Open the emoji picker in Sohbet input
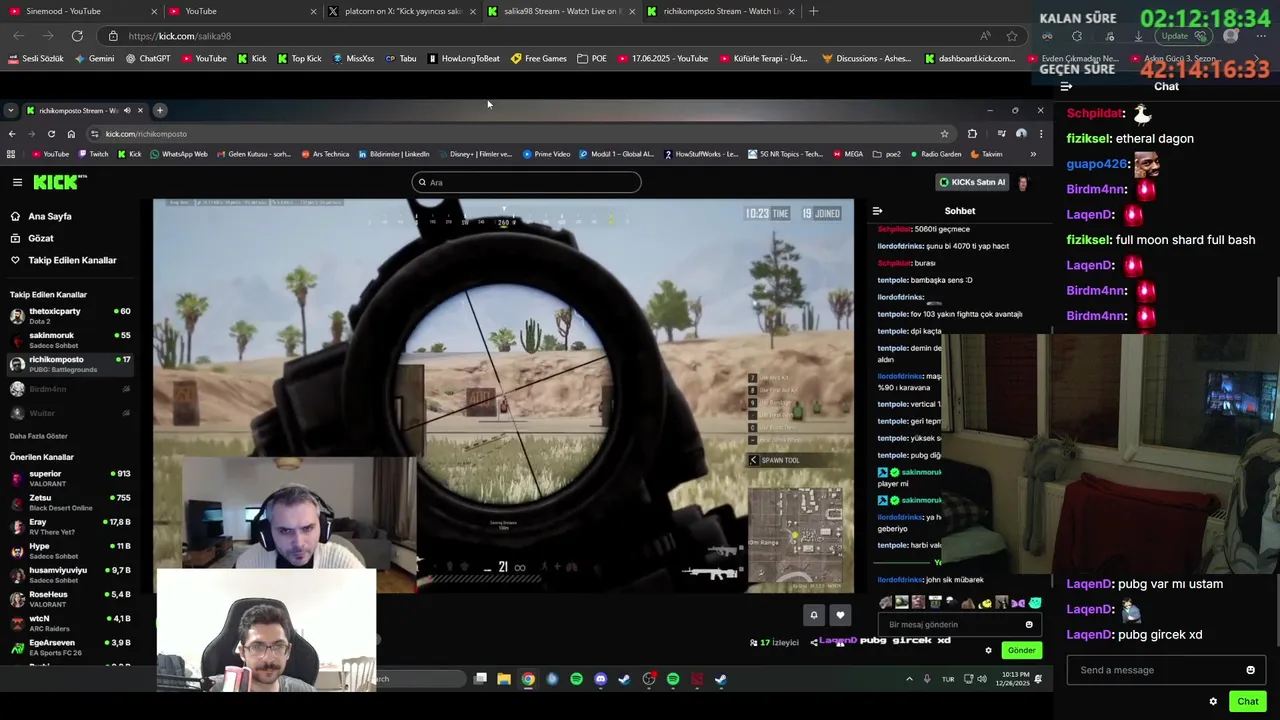This screenshot has width=1280, height=720. (x=1029, y=624)
